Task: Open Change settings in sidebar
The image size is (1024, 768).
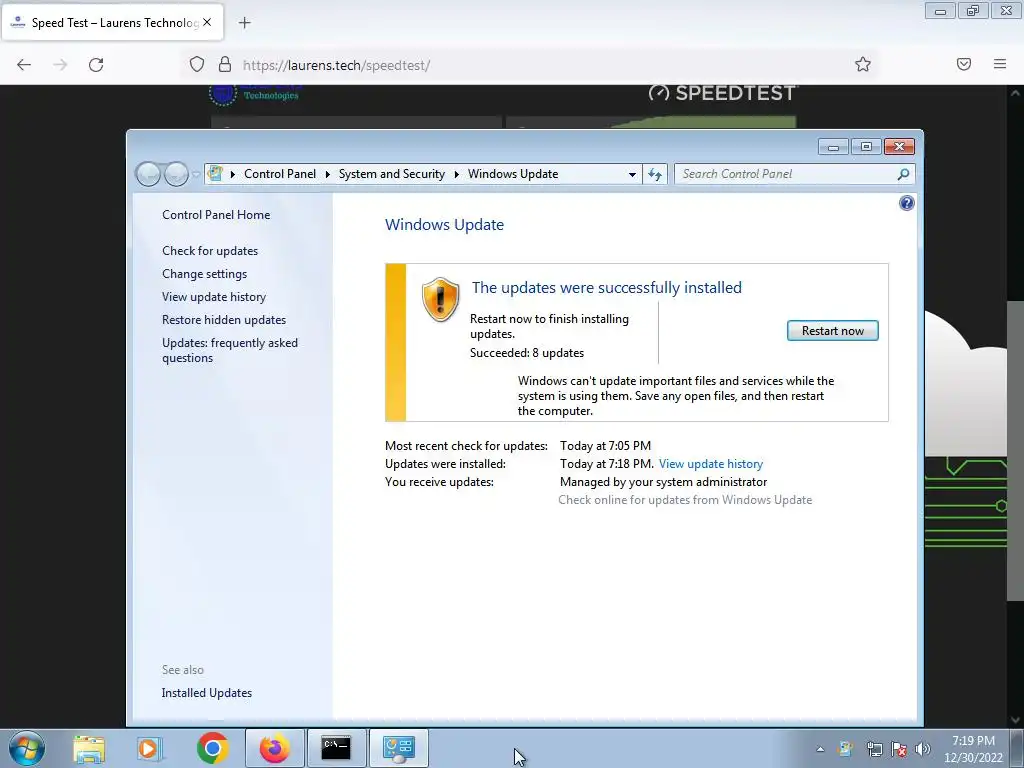Action: (x=204, y=274)
